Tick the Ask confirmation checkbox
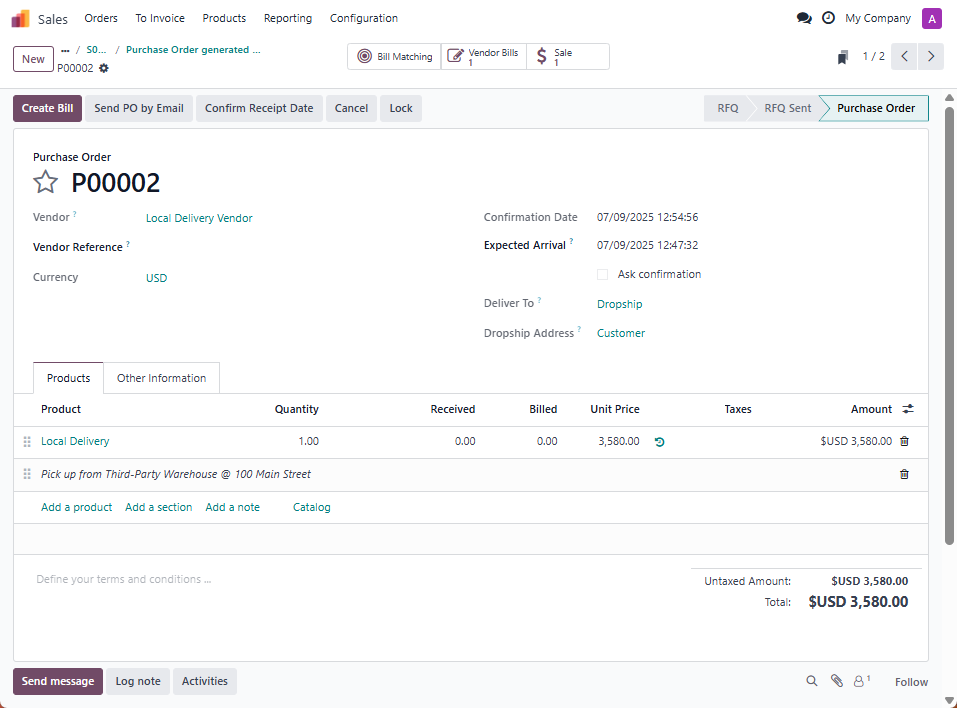The image size is (957, 708). [x=602, y=274]
